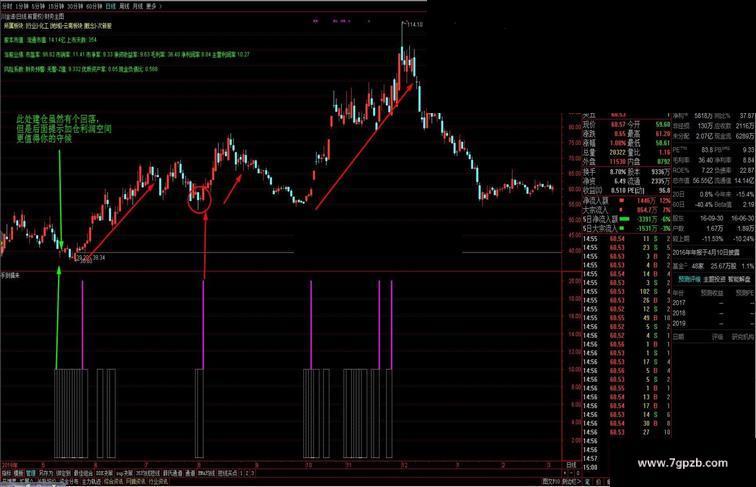Click the 总市值 value 56.55亿

(702, 181)
